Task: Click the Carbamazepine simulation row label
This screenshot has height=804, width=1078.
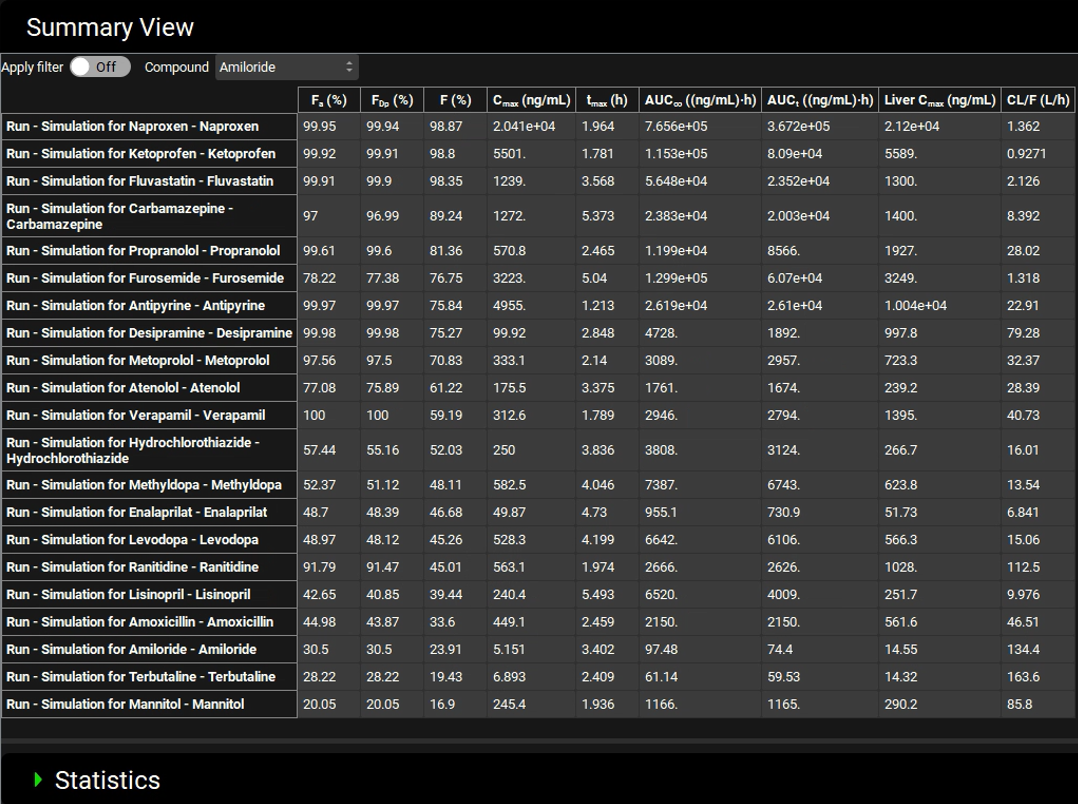Action: (x=120, y=216)
